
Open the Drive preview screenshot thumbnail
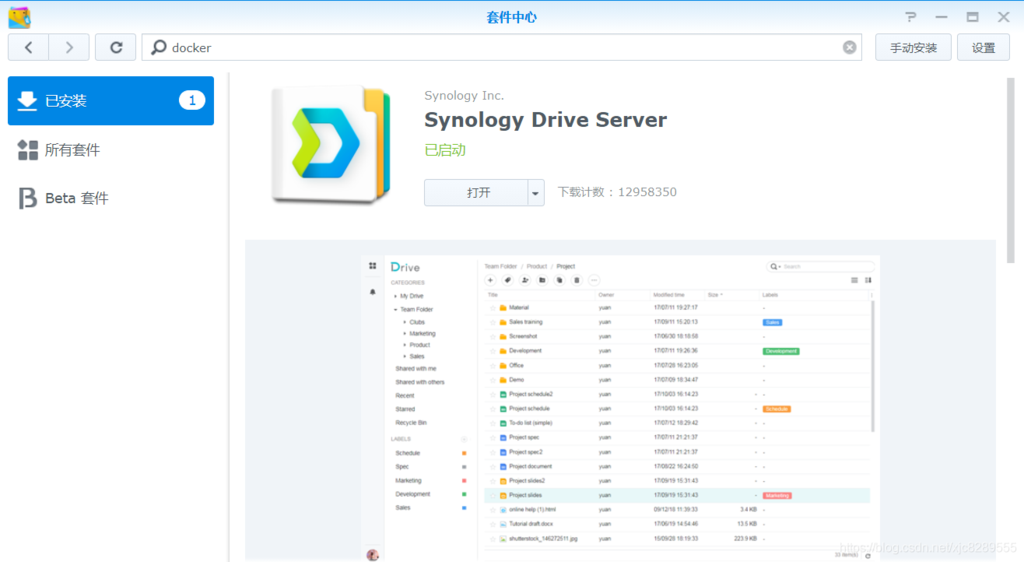coord(620,407)
